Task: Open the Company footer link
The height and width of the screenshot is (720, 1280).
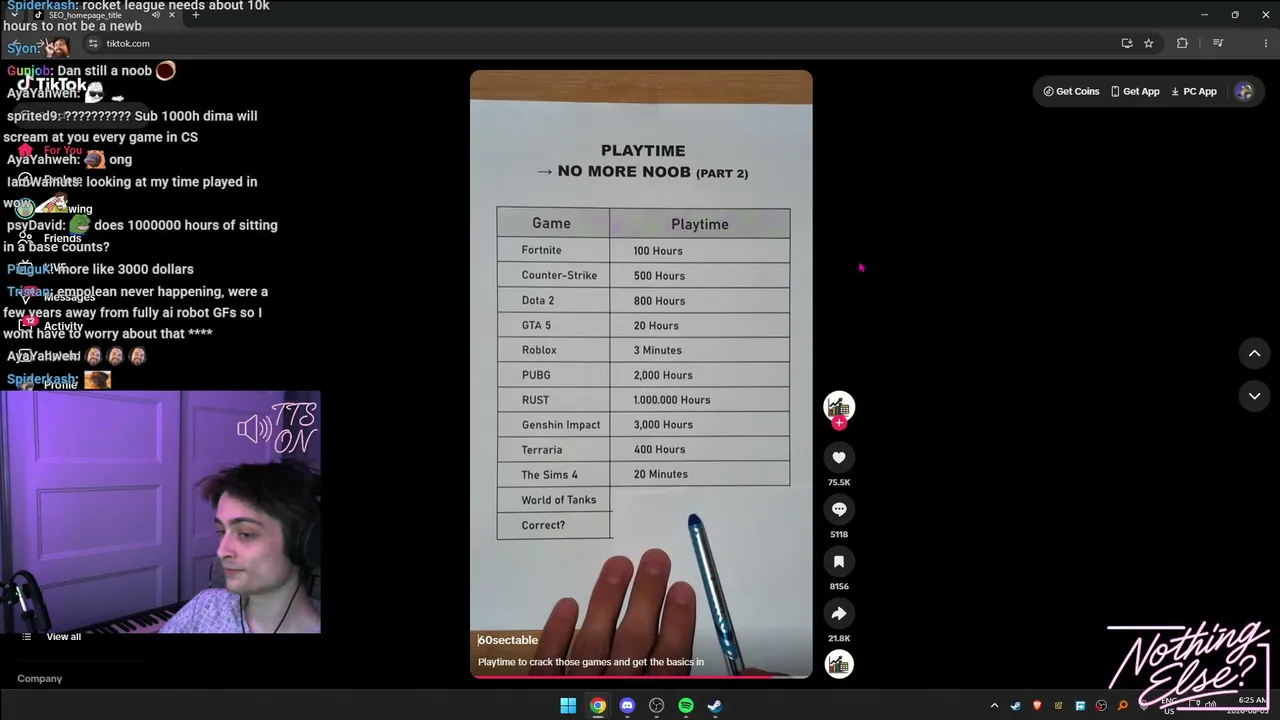Action: pyautogui.click(x=39, y=678)
